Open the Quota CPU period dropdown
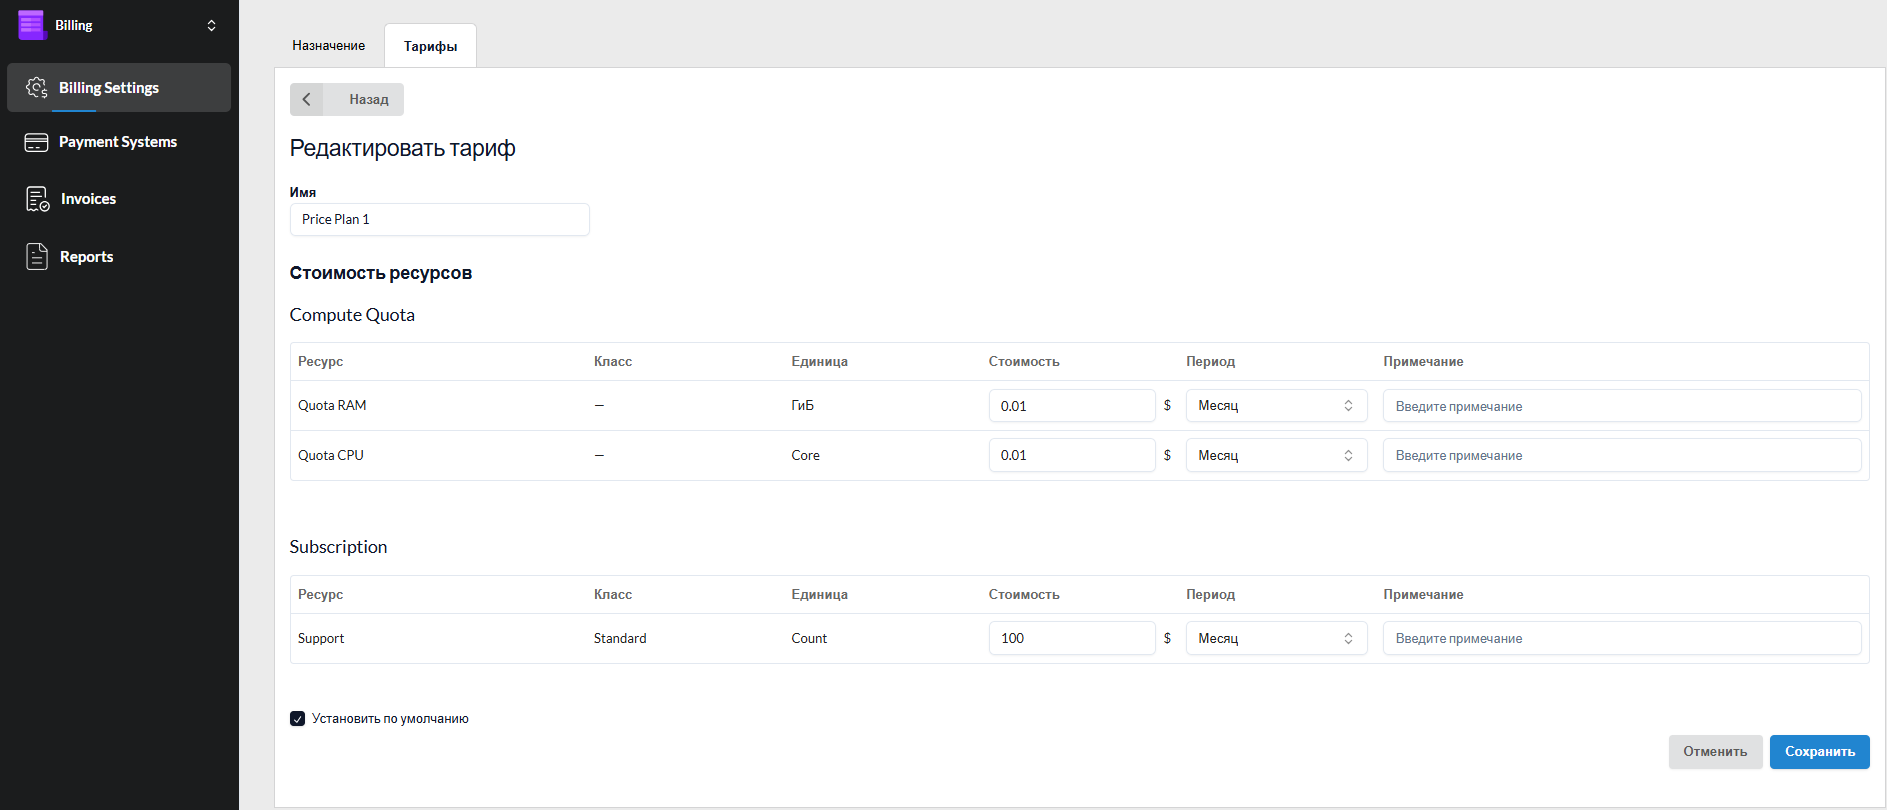This screenshot has height=810, width=1887. [x=1276, y=455]
